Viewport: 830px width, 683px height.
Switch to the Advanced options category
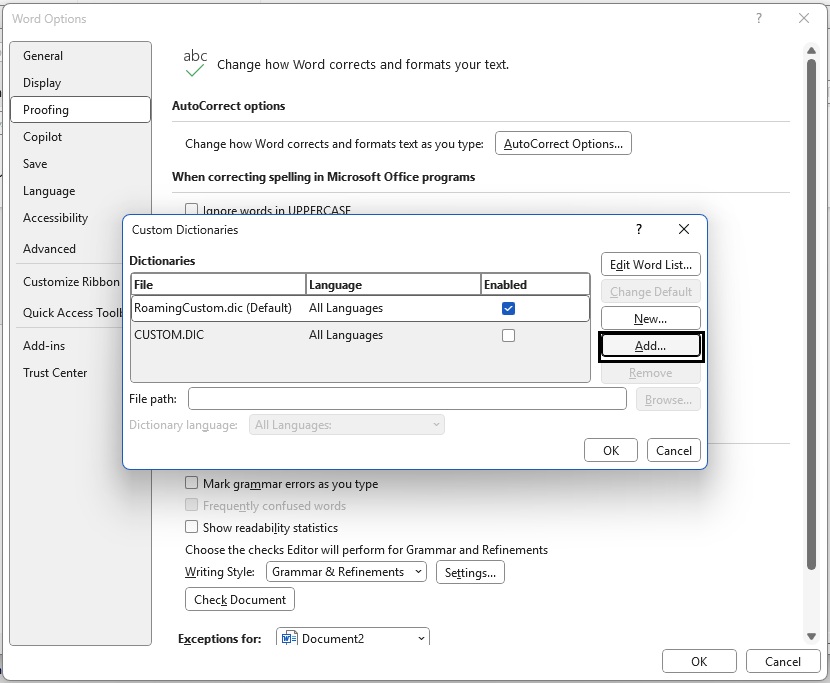click(49, 249)
